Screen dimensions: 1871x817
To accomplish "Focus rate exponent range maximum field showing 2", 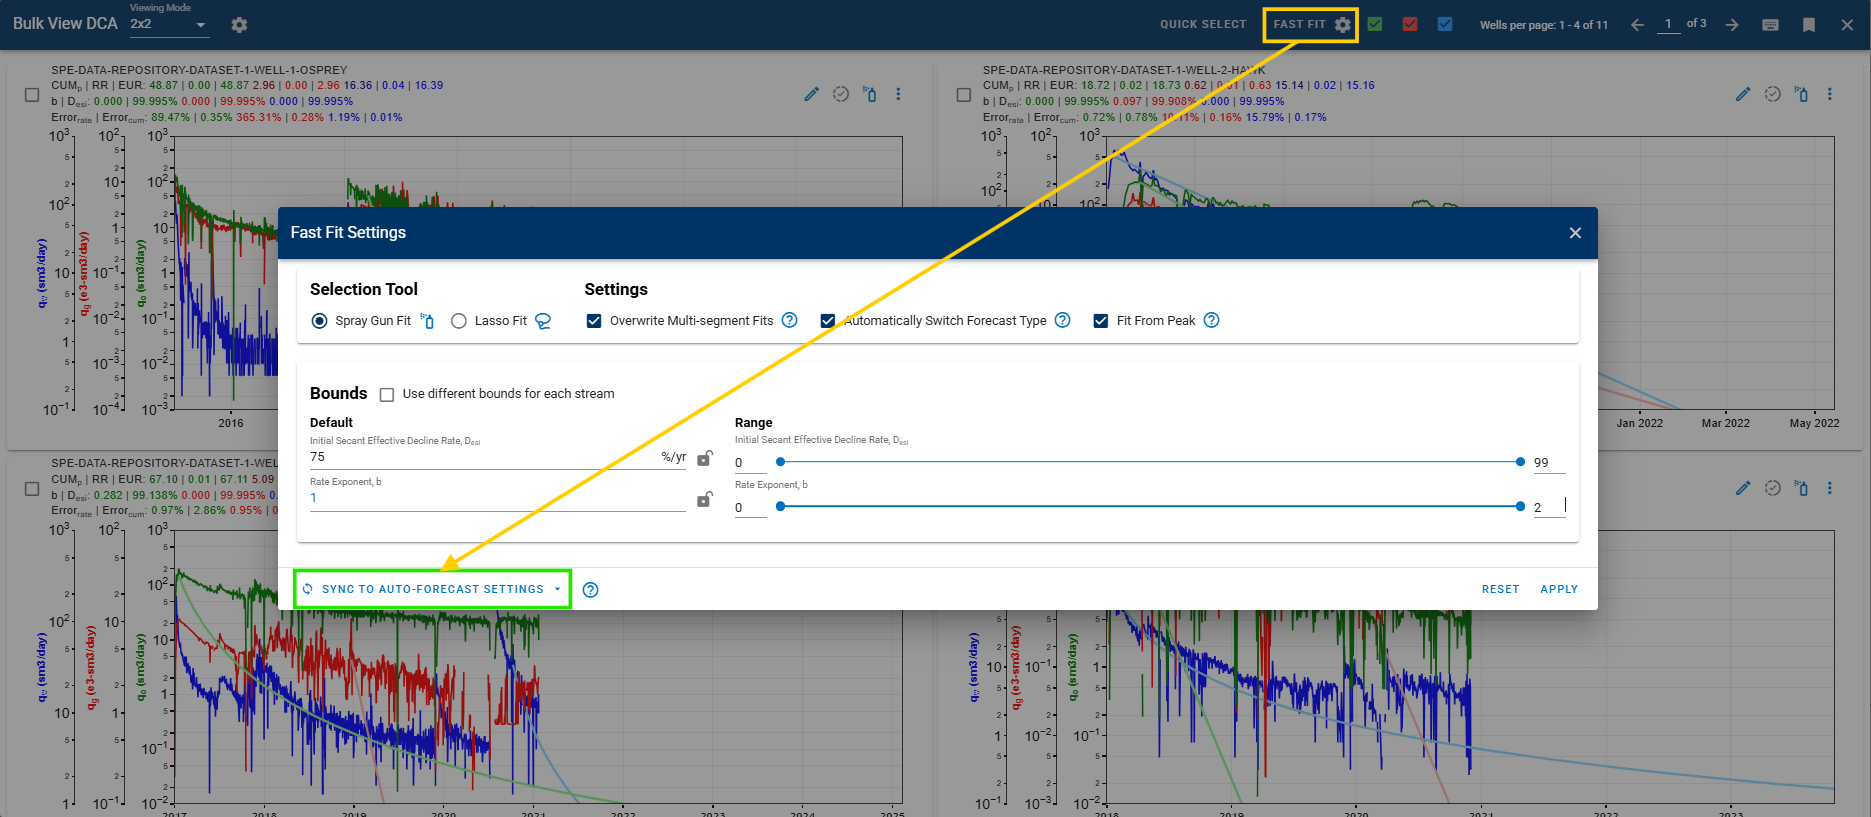I will tap(1550, 507).
